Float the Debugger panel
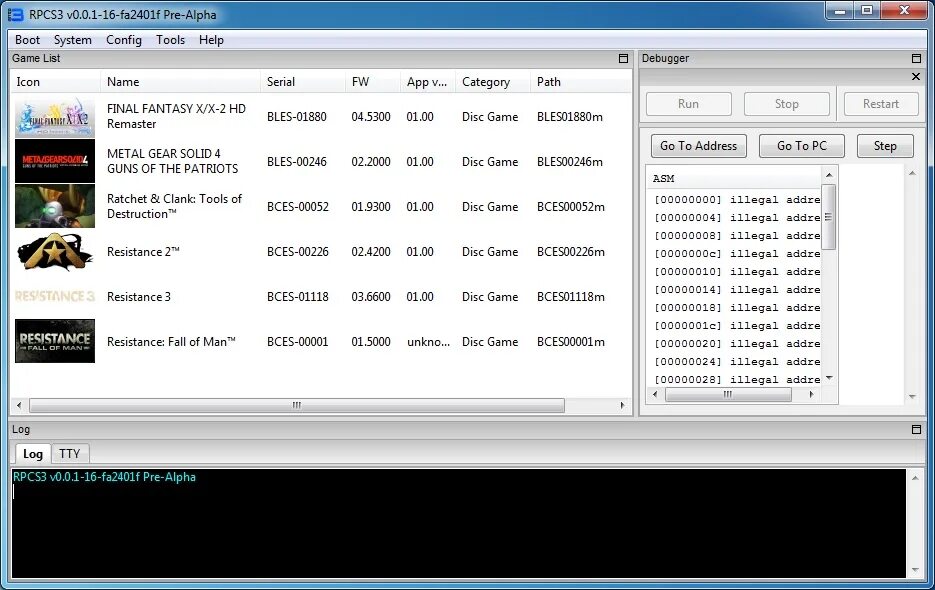Image resolution: width=935 pixels, height=590 pixels. pyautogui.click(x=917, y=58)
